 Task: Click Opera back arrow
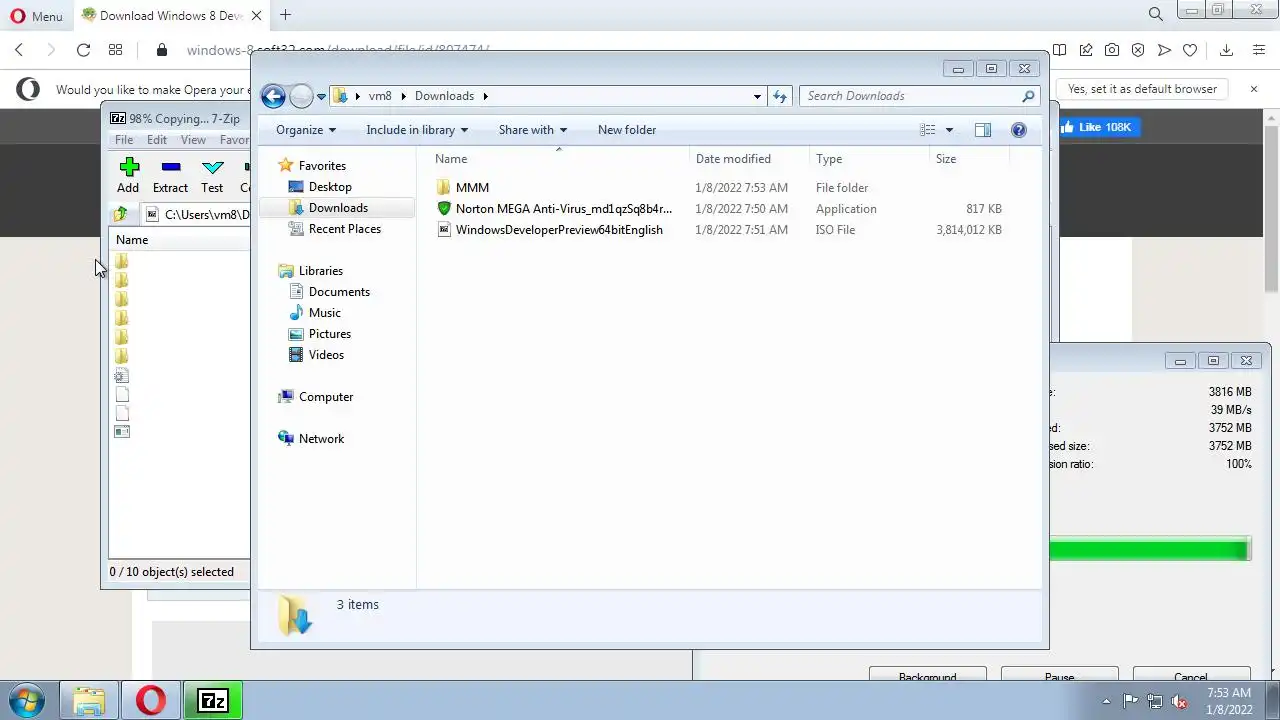pos(19,50)
